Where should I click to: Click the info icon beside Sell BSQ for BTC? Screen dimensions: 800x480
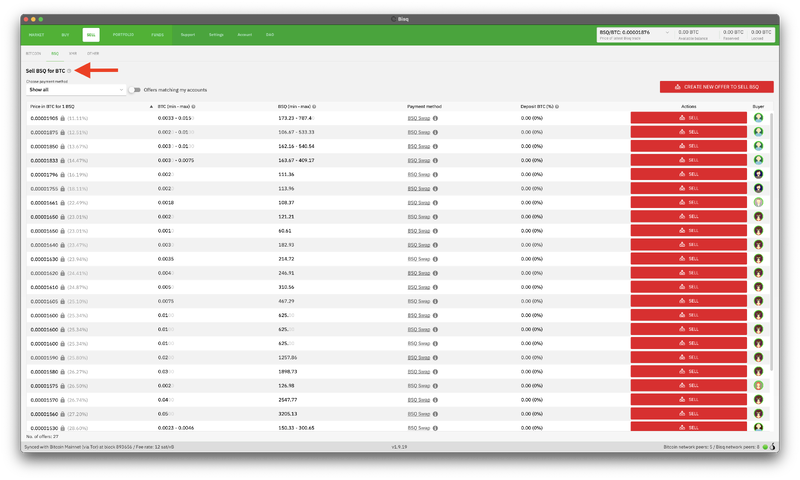pyautogui.click(x=69, y=71)
